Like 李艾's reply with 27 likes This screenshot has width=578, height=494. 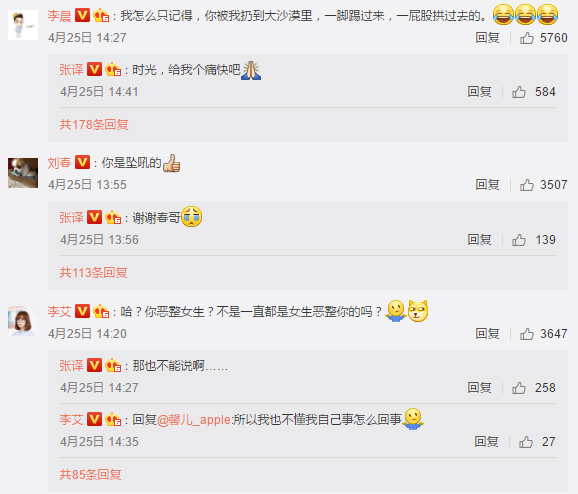(526, 442)
